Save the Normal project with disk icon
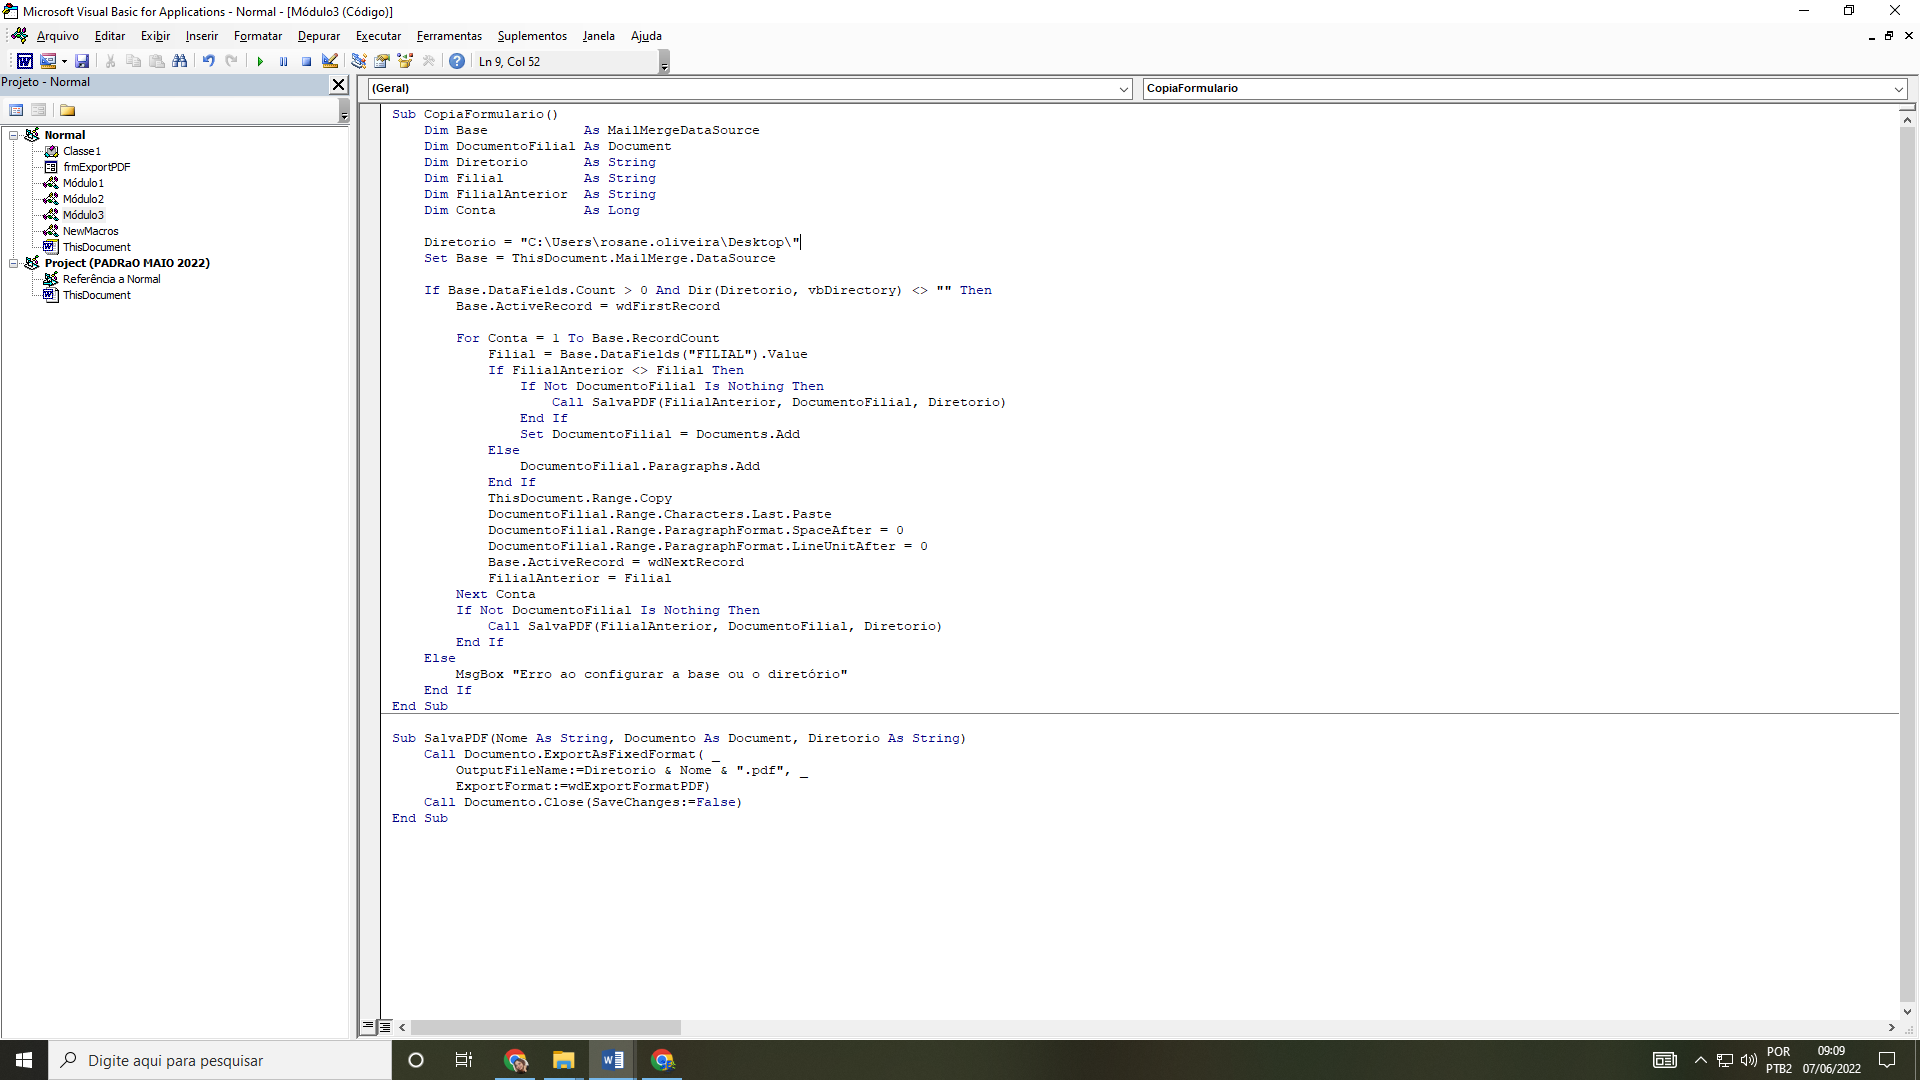 point(82,61)
